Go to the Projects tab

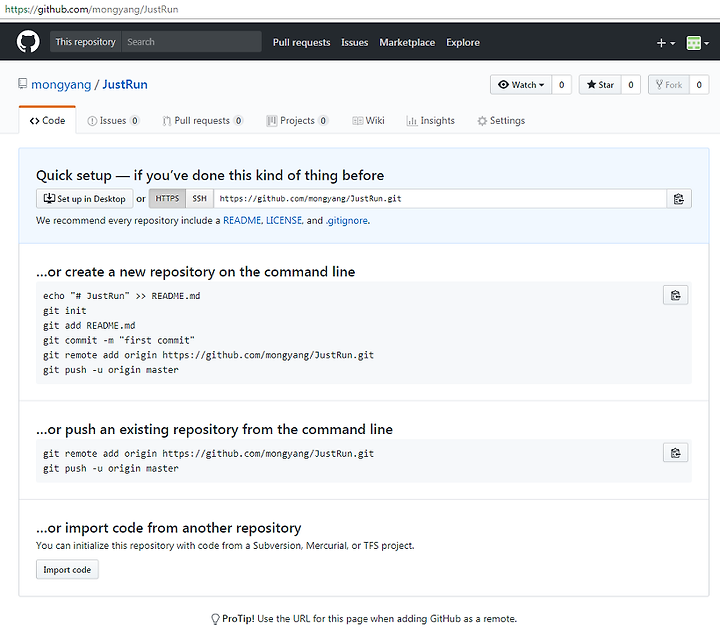(297, 121)
